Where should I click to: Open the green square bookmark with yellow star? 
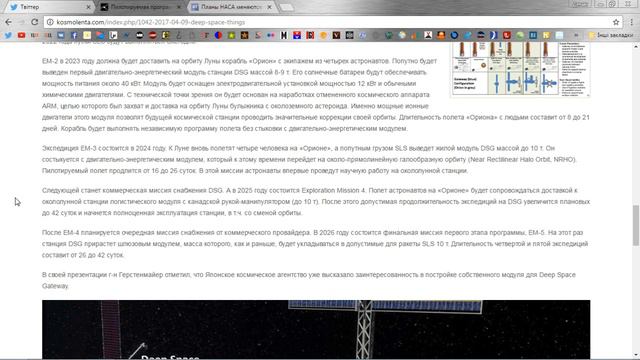click(231, 36)
